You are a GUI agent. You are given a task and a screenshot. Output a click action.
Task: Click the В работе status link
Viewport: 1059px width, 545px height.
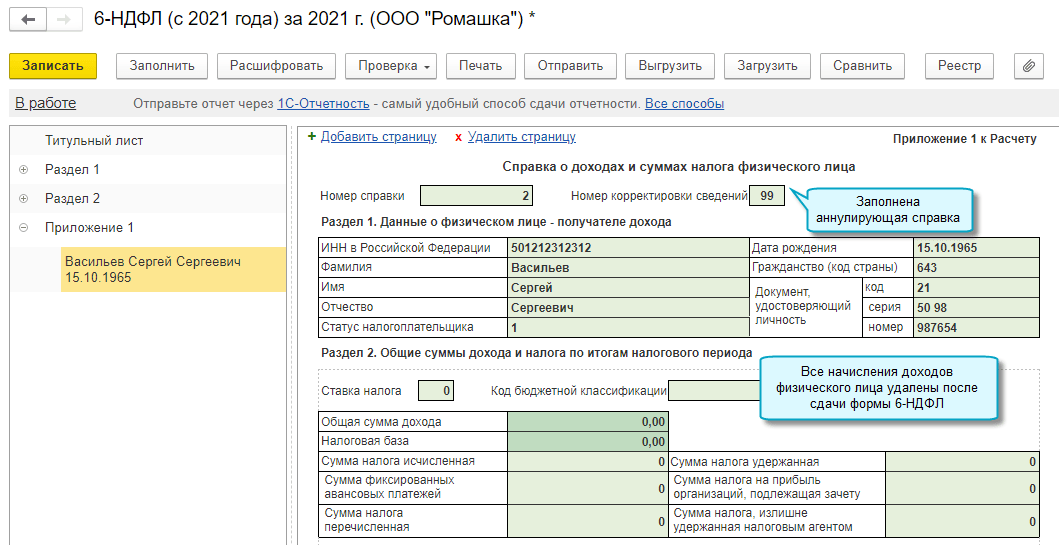(x=45, y=103)
